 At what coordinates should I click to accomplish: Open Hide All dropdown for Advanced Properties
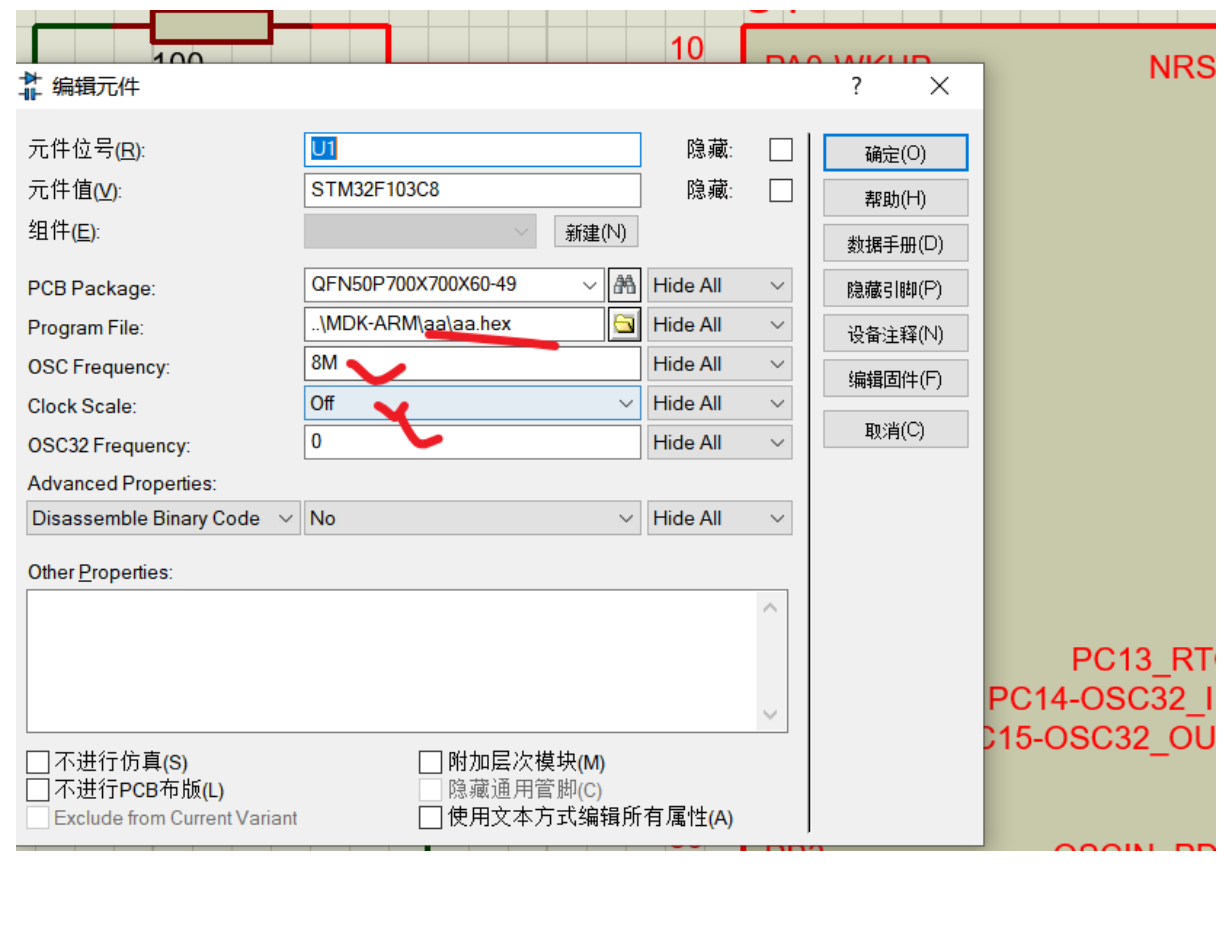pos(720,518)
